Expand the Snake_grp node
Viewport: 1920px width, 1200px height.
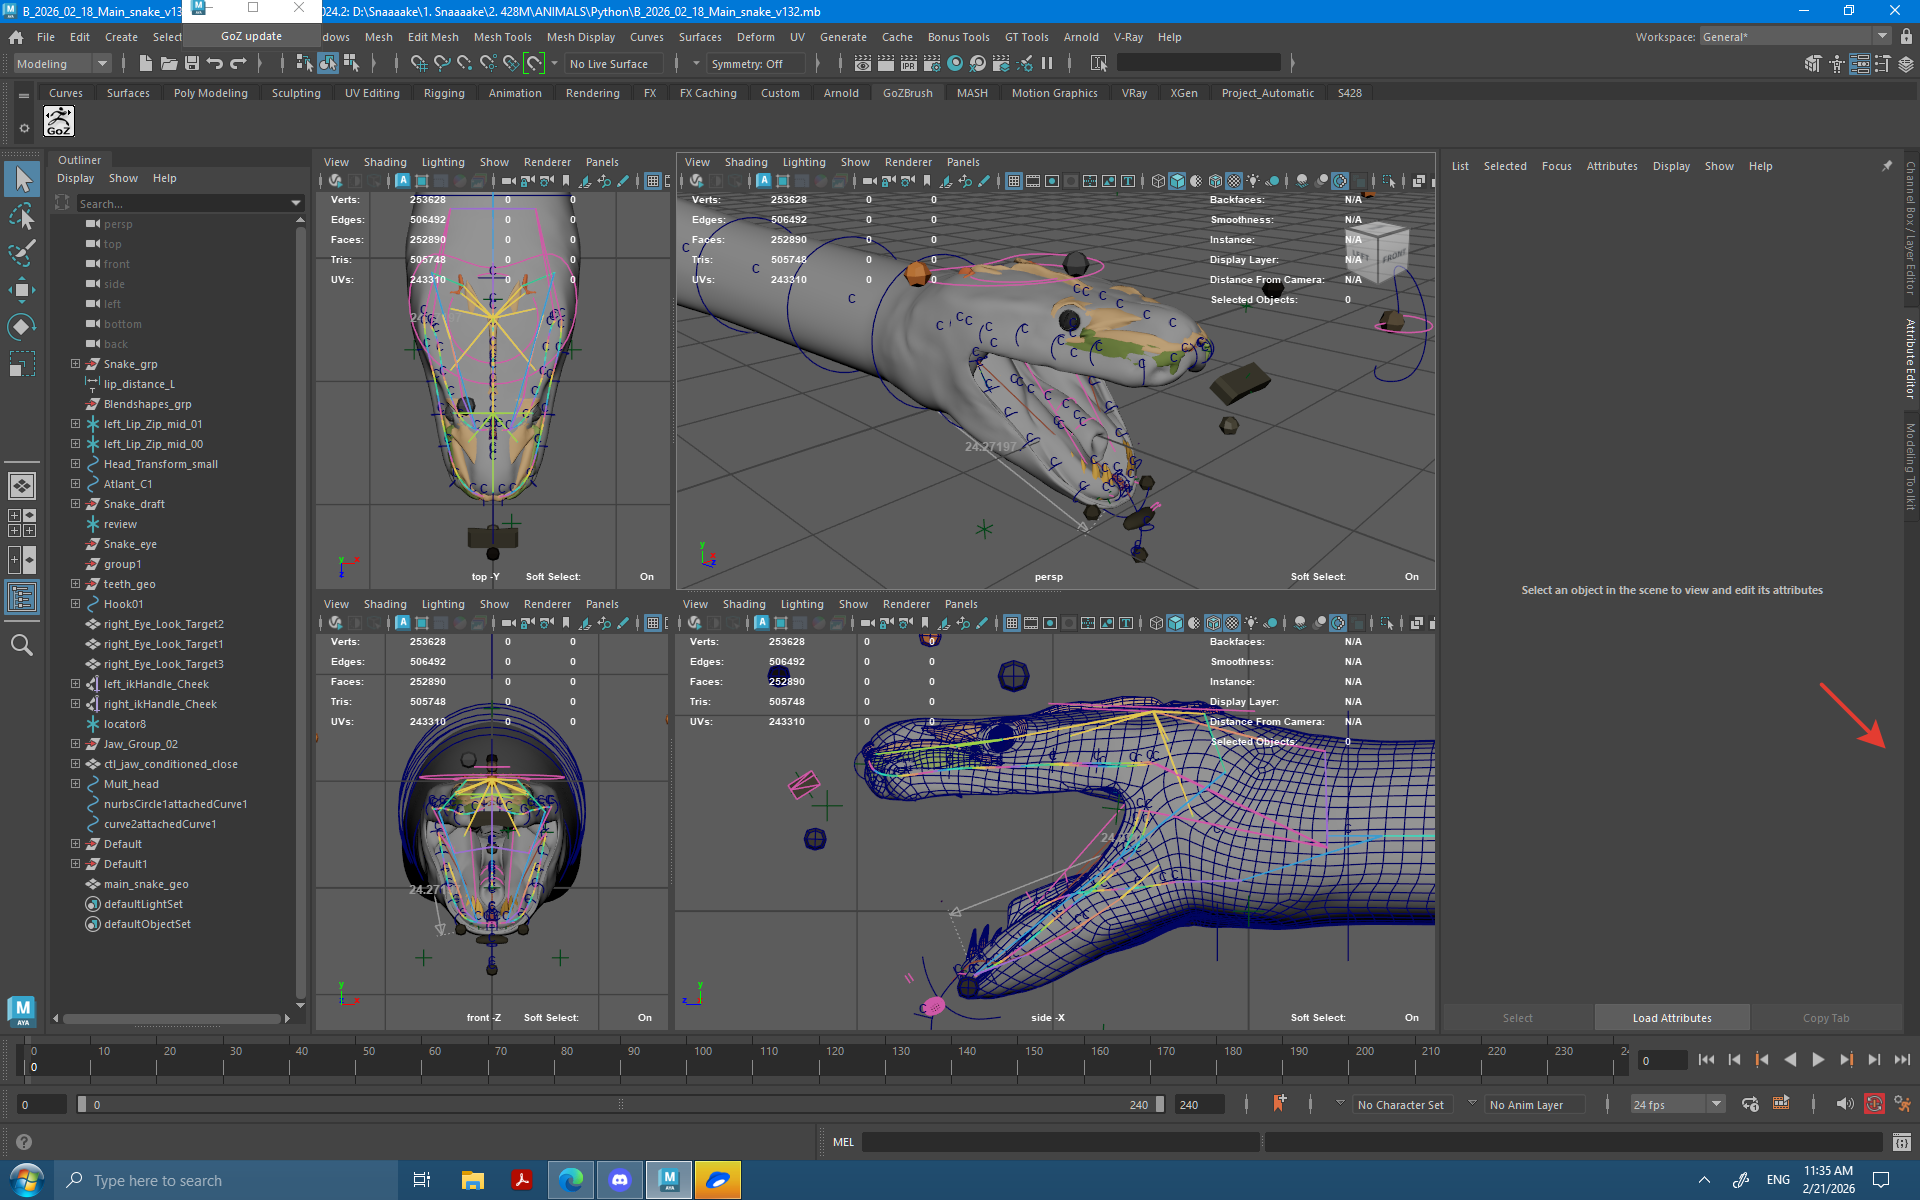coord(75,364)
